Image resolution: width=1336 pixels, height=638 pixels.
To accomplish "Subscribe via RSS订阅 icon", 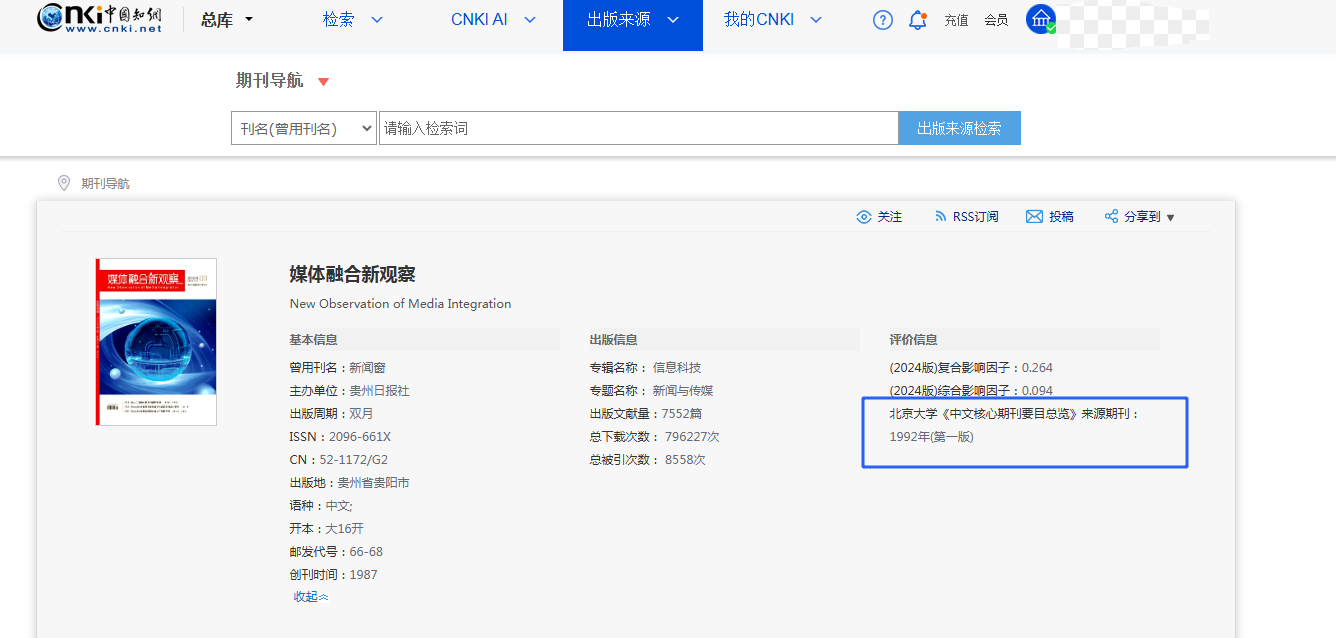I will [x=940, y=217].
